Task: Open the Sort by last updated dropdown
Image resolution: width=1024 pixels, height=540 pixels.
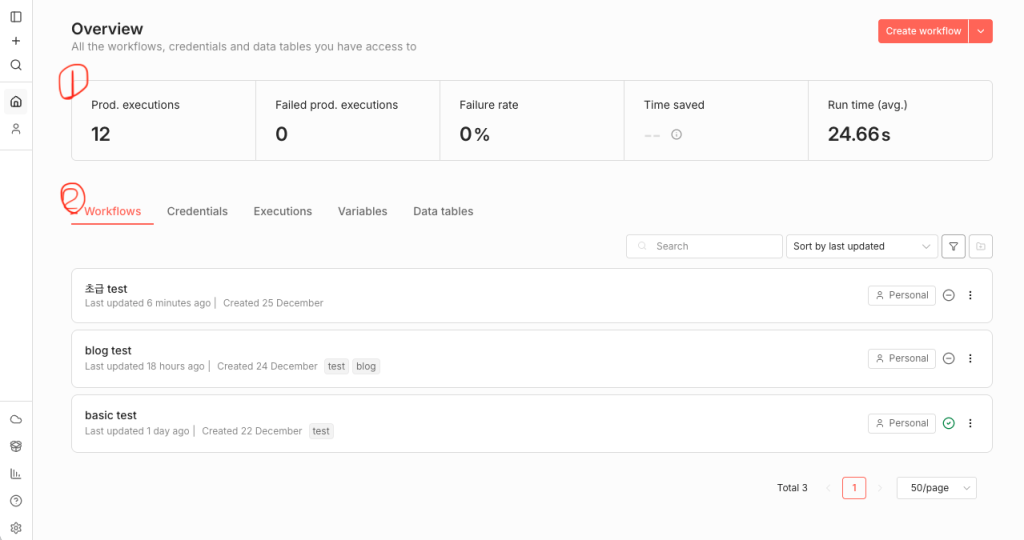Action: click(862, 246)
